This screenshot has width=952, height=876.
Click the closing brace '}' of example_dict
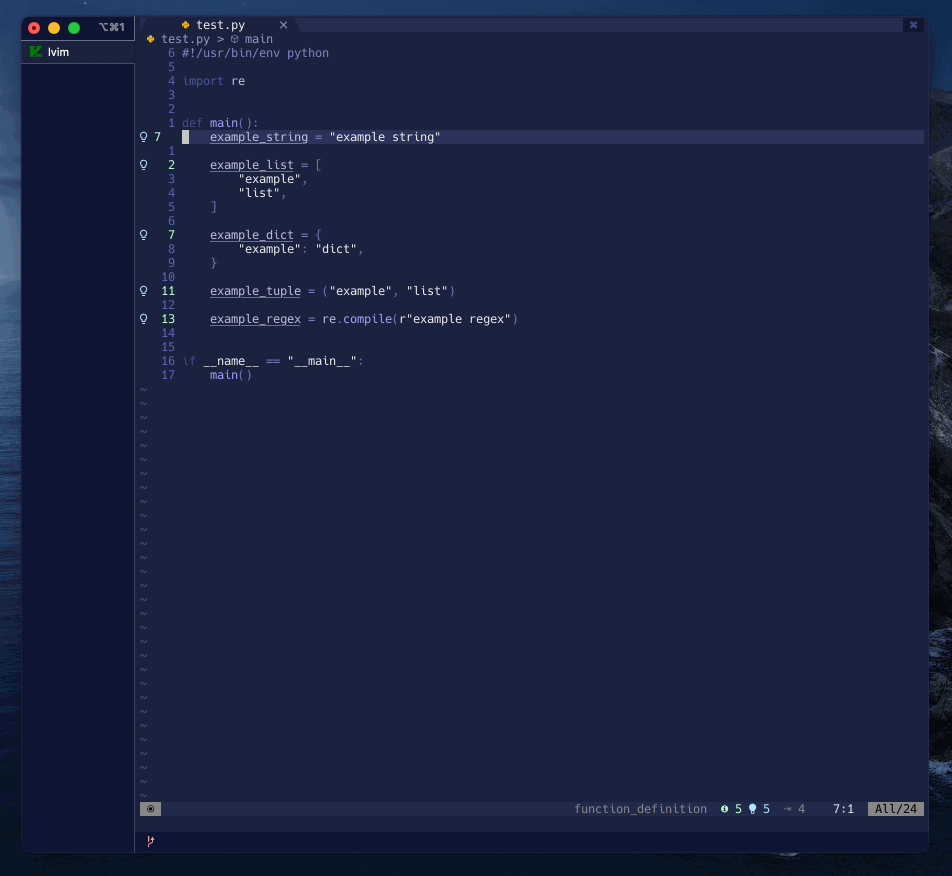coord(213,263)
